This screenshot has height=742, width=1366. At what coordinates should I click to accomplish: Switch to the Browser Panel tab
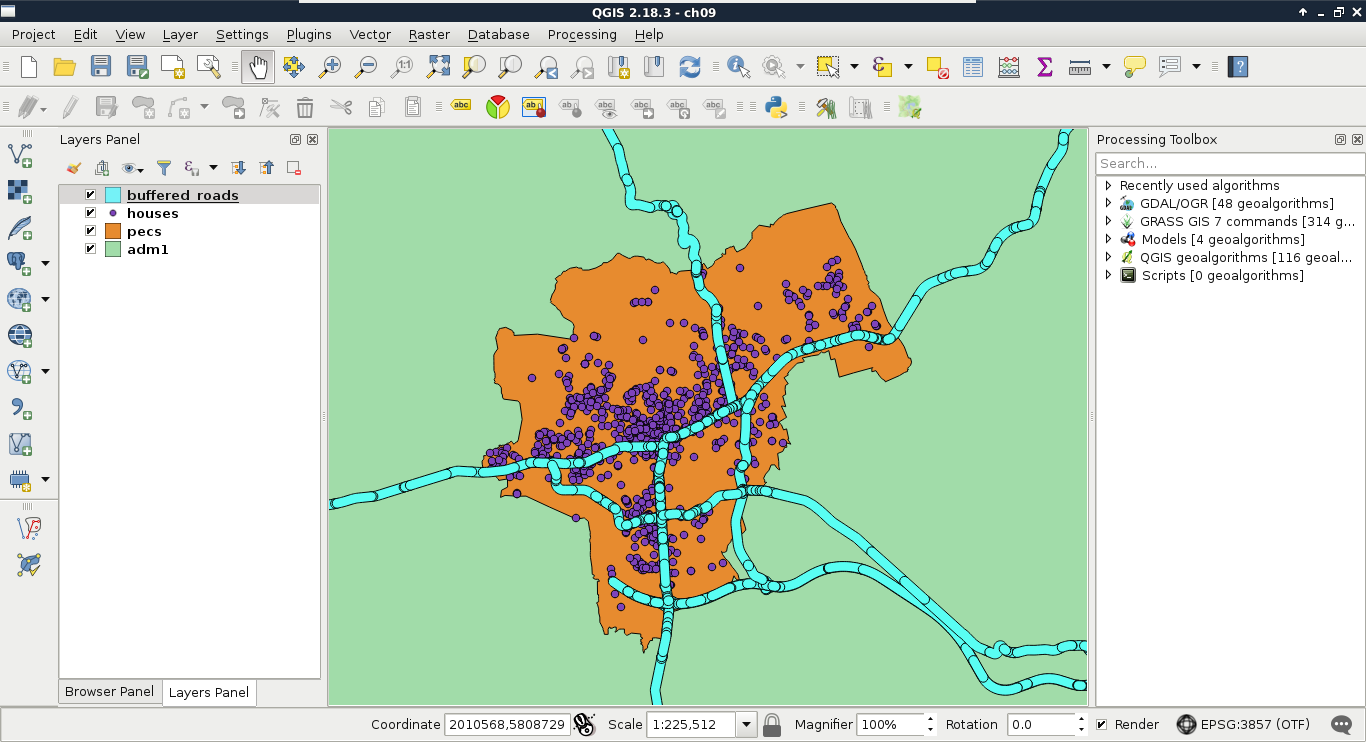109,692
